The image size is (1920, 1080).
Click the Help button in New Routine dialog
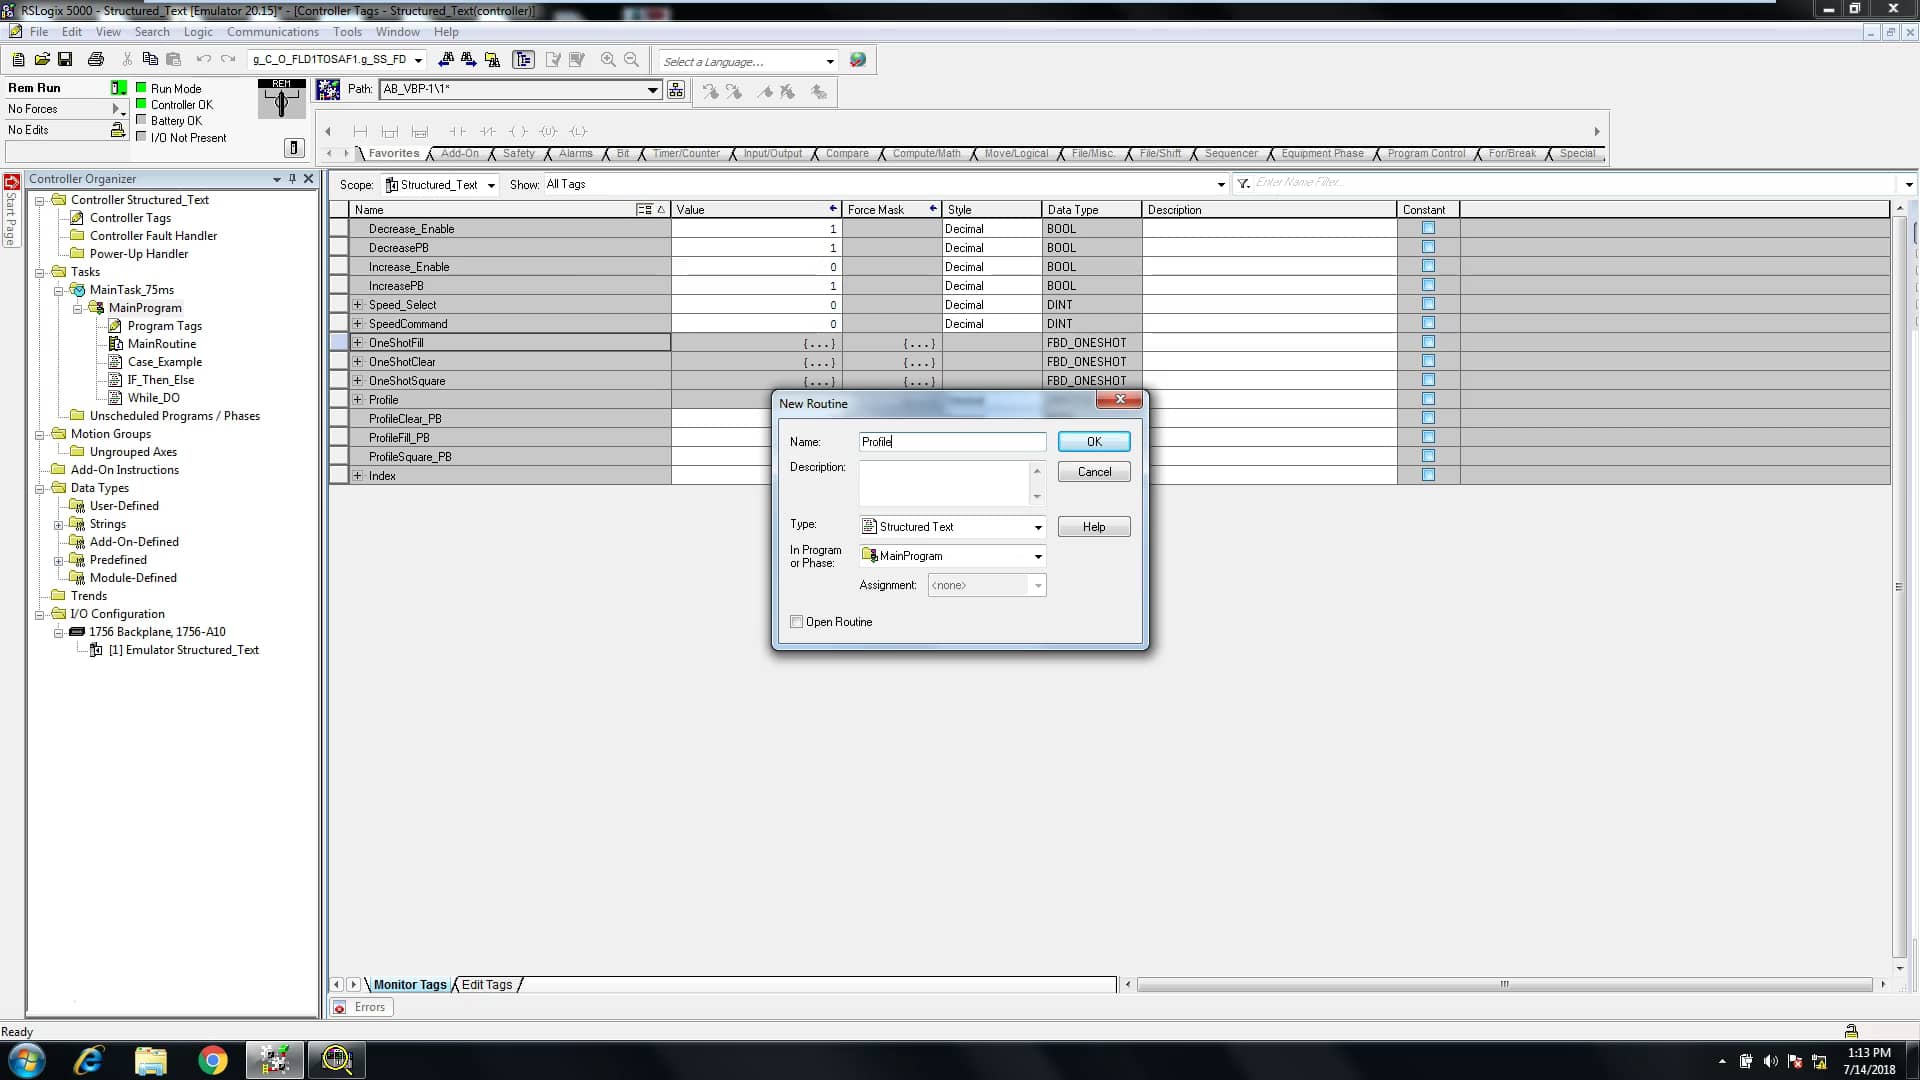tap(1094, 526)
